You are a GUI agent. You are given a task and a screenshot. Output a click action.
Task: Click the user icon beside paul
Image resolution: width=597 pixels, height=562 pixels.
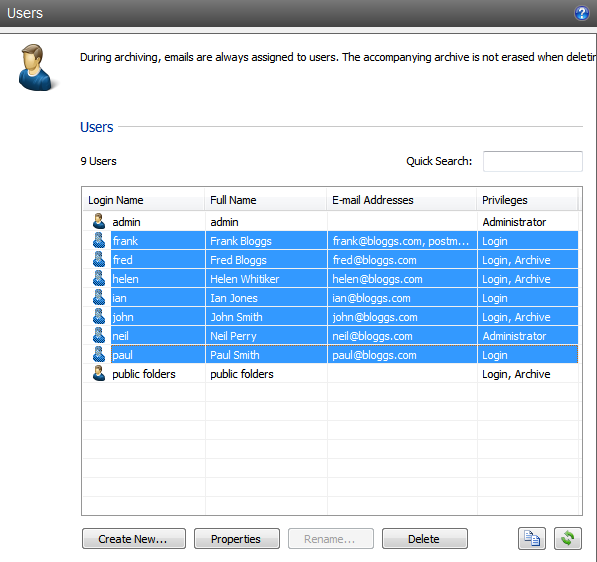pos(99,354)
